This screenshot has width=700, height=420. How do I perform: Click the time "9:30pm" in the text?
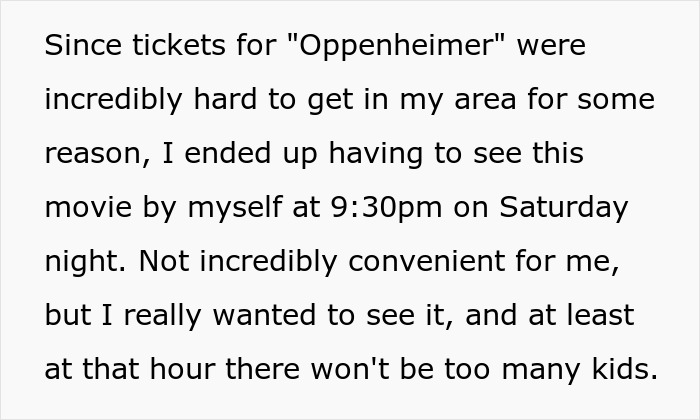(x=386, y=208)
